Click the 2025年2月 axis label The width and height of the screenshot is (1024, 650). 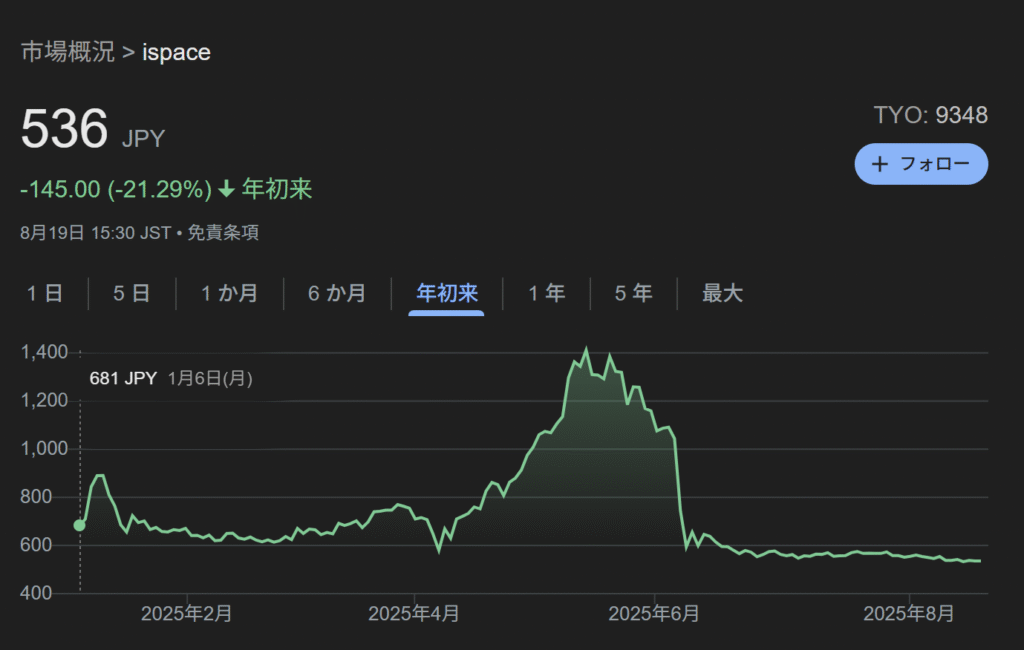[x=187, y=614]
